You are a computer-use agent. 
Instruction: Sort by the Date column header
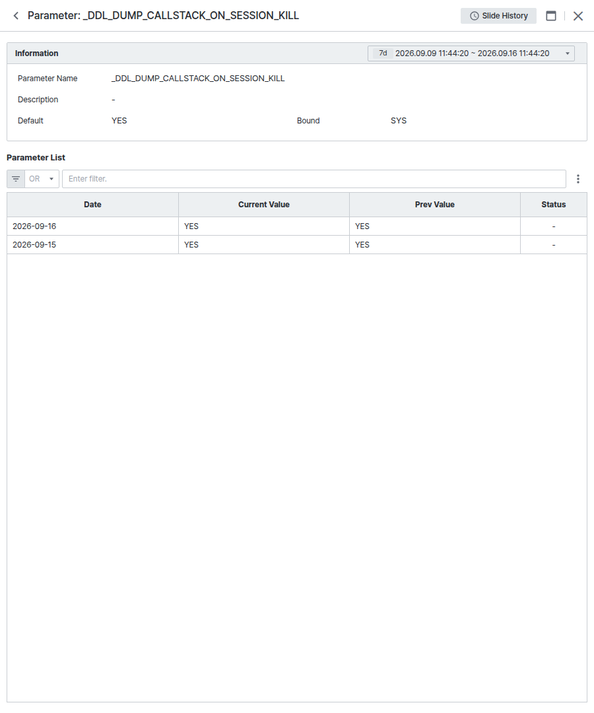coord(92,205)
